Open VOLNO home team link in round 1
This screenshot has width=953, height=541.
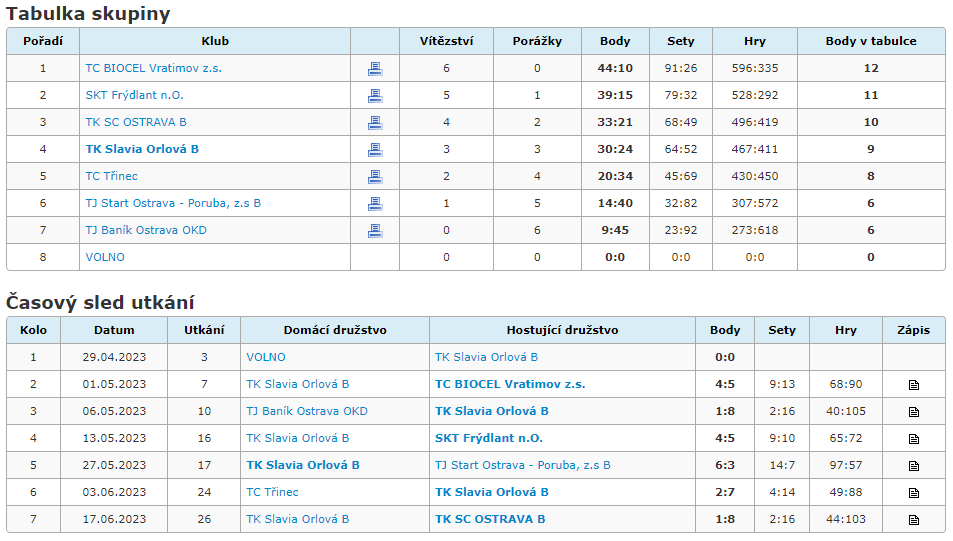point(266,357)
